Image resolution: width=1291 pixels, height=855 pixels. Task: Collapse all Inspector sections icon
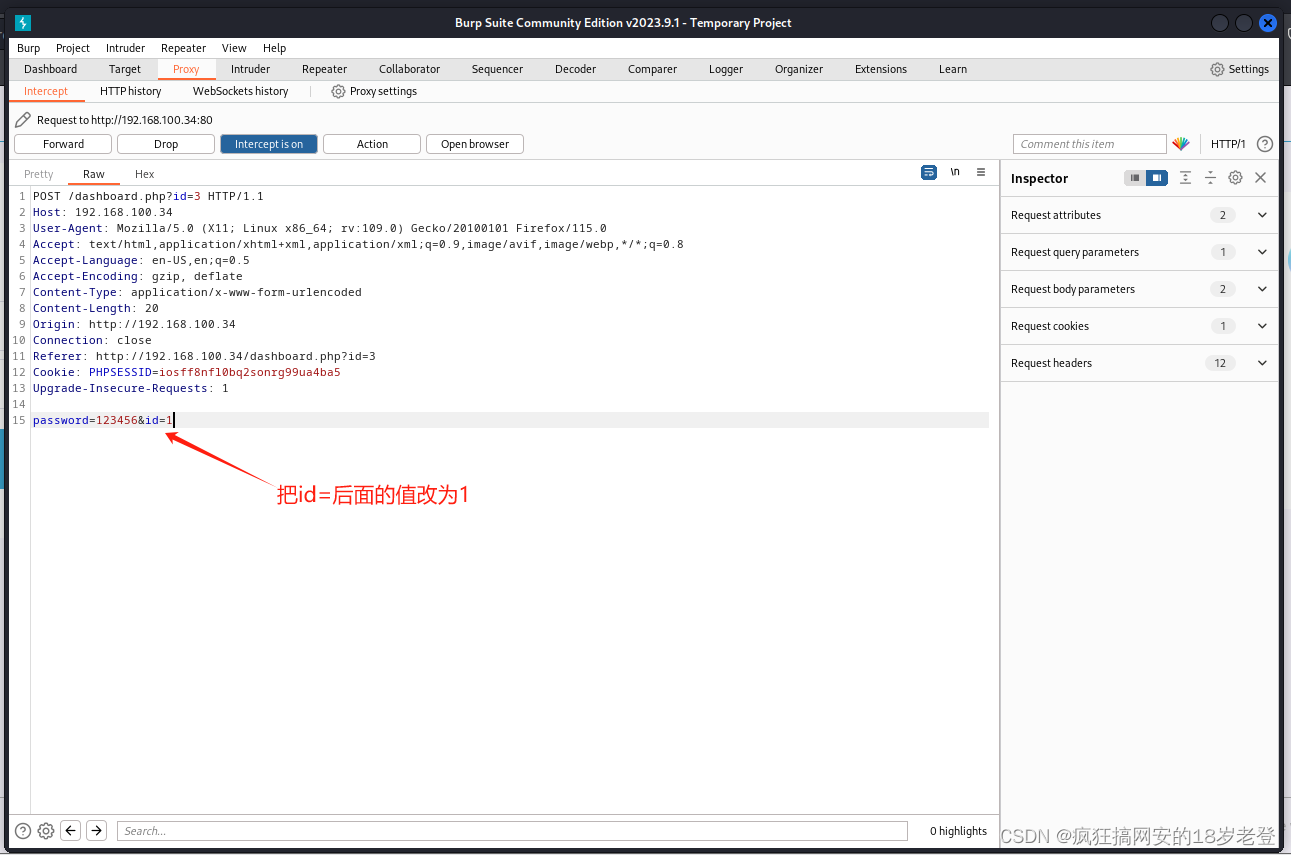(x=1210, y=178)
